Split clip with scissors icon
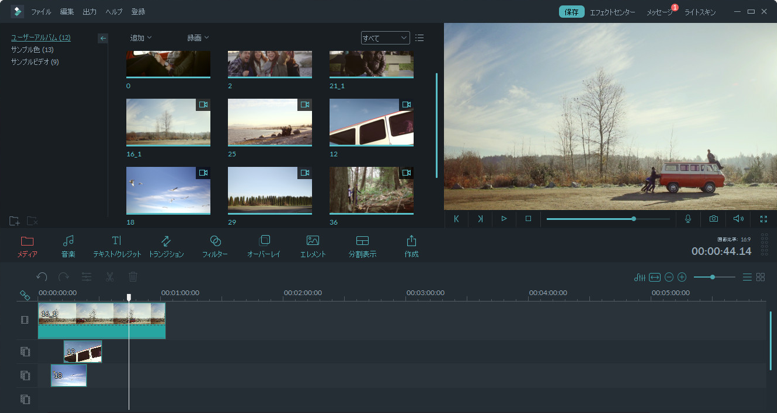777x413 pixels. point(110,277)
